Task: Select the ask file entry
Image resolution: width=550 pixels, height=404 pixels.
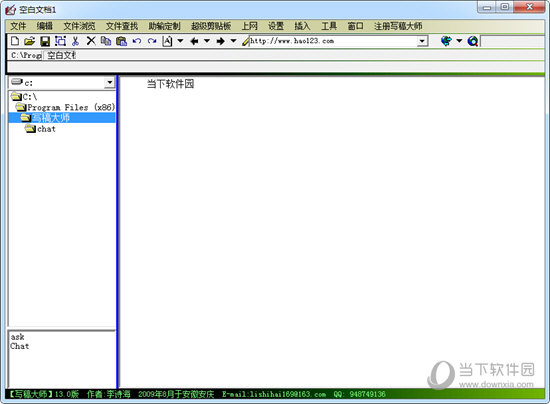Action: 17,337
